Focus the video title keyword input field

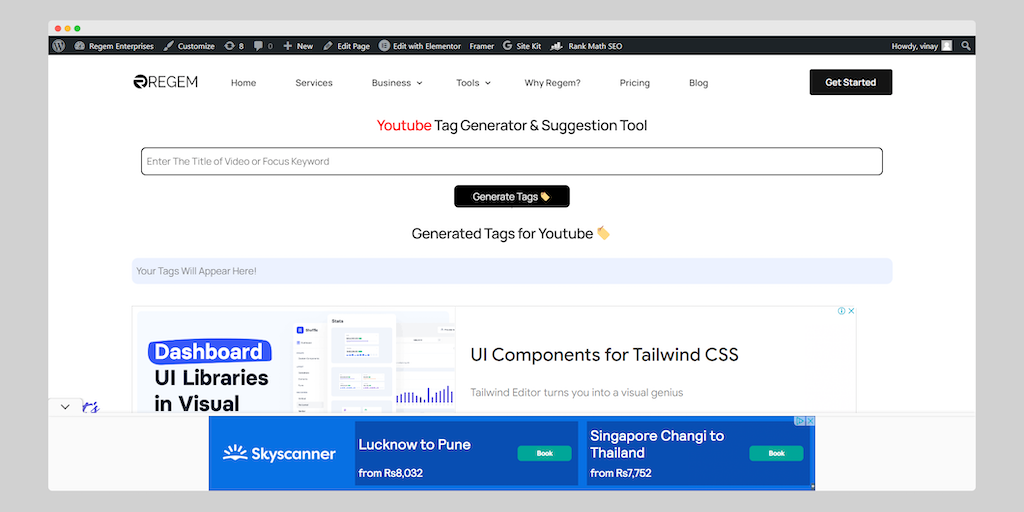tap(512, 161)
